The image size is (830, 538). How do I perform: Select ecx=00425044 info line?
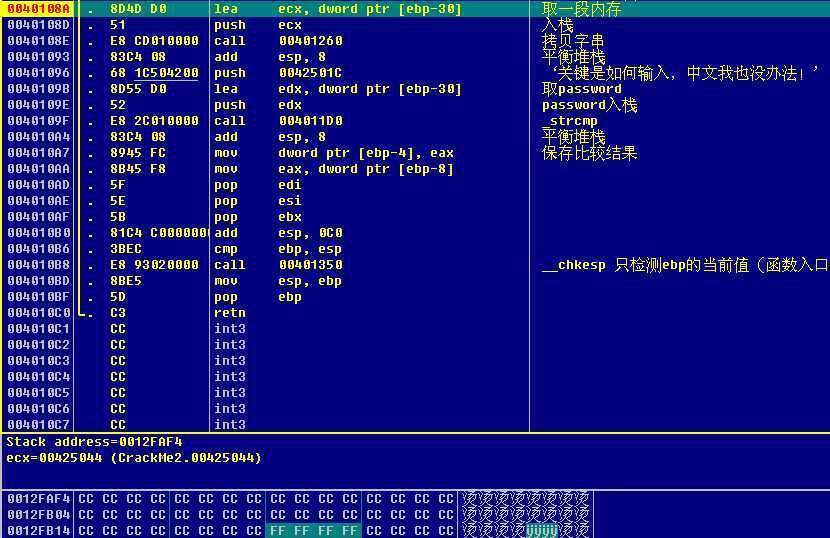(x=133, y=458)
